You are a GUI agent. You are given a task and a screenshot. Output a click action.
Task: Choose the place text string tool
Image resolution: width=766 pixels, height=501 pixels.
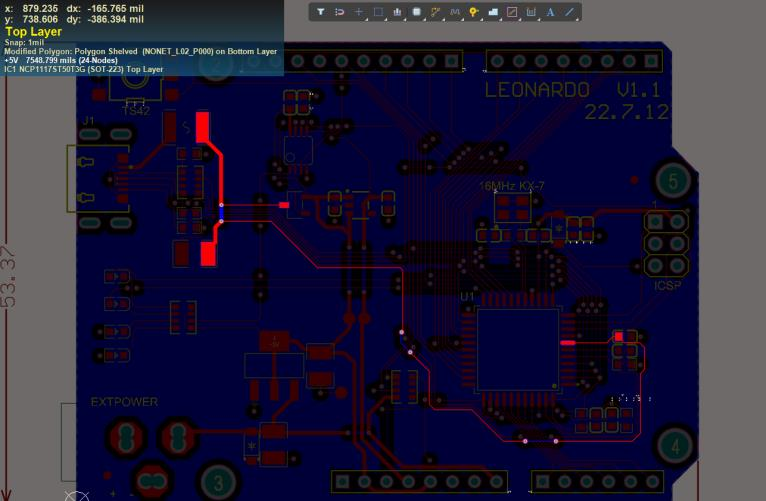click(x=550, y=12)
